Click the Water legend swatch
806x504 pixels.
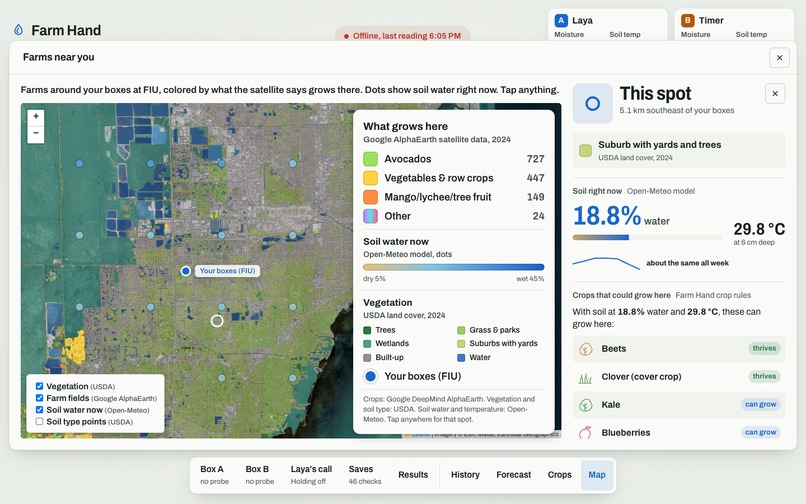461,357
